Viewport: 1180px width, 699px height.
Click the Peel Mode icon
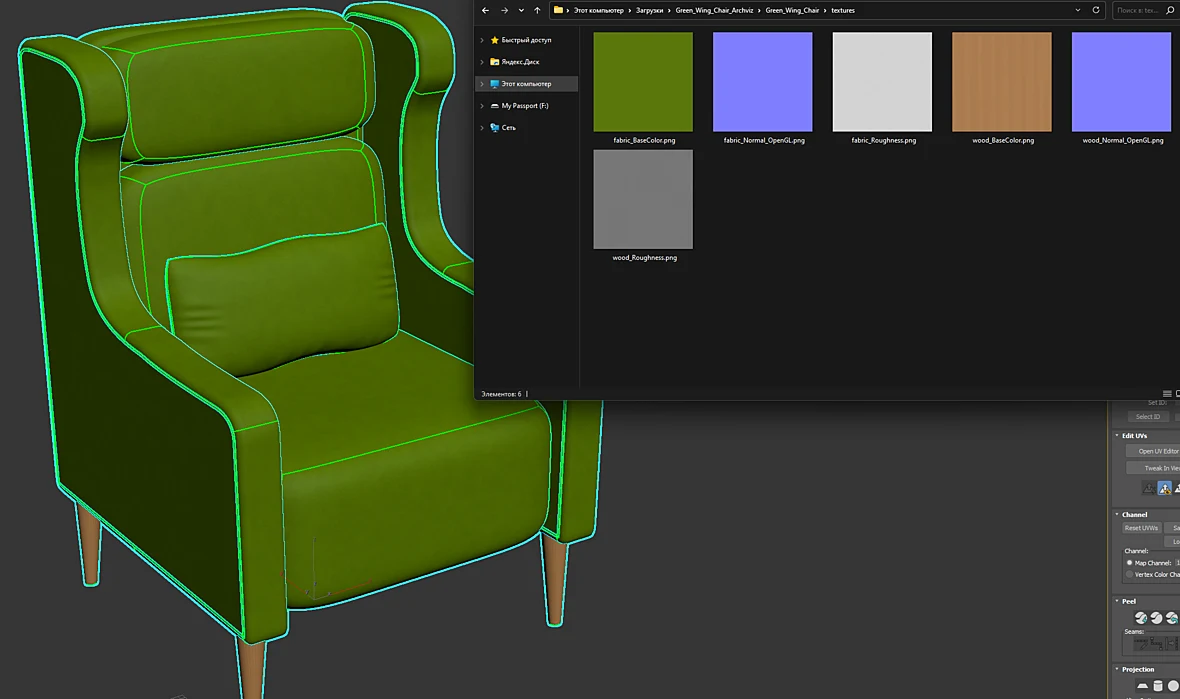pos(1157,618)
